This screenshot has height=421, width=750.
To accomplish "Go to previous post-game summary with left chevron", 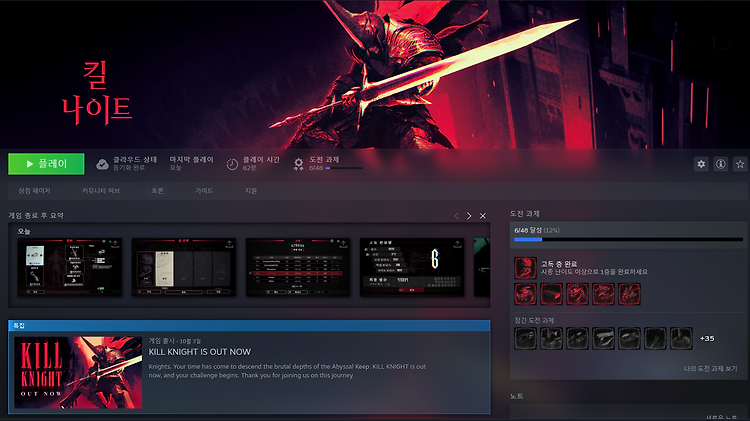I will (456, 216).
